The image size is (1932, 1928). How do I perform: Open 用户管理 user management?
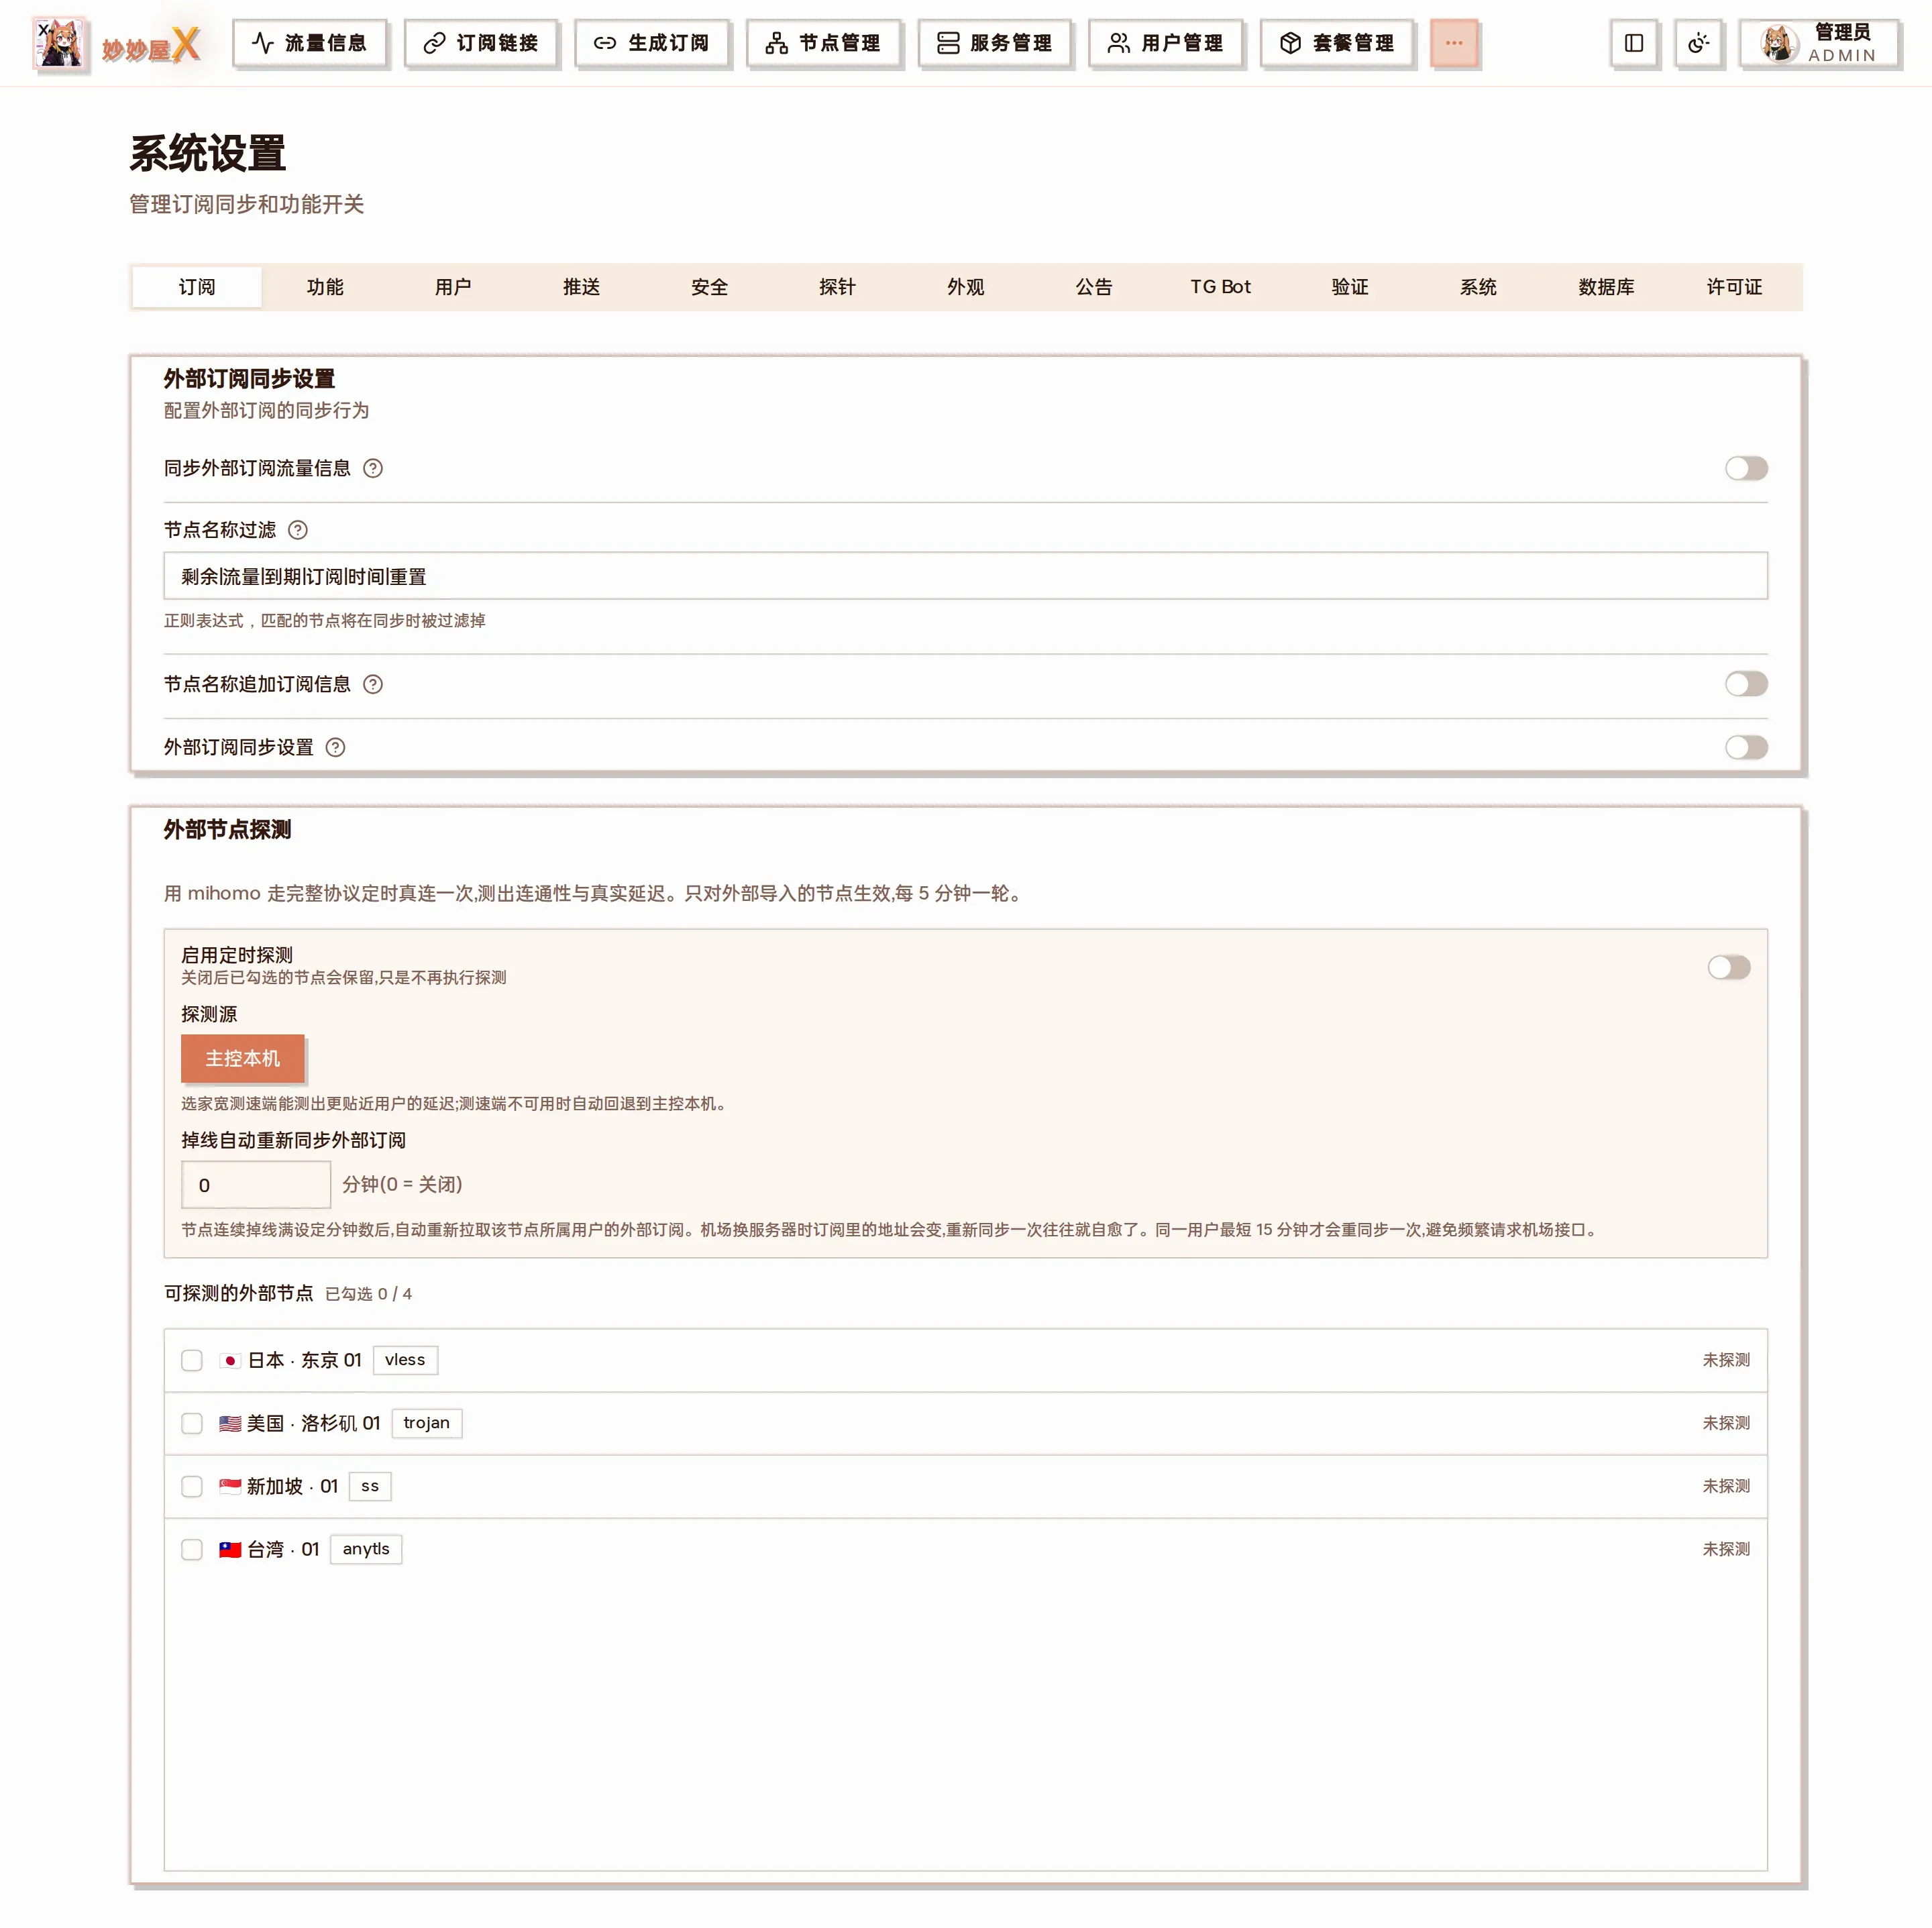1165,43
